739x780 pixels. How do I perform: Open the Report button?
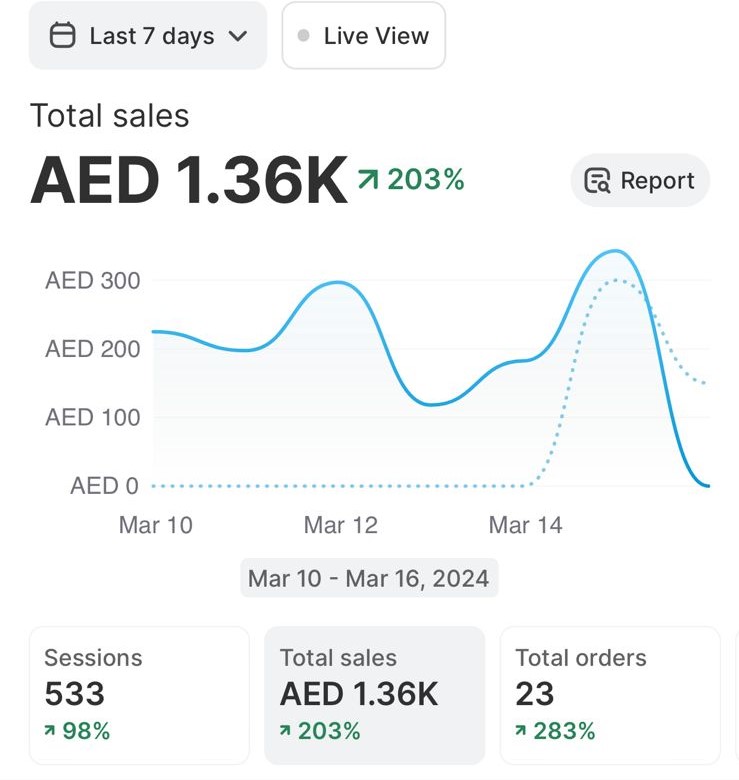click(x=640, y=181)
